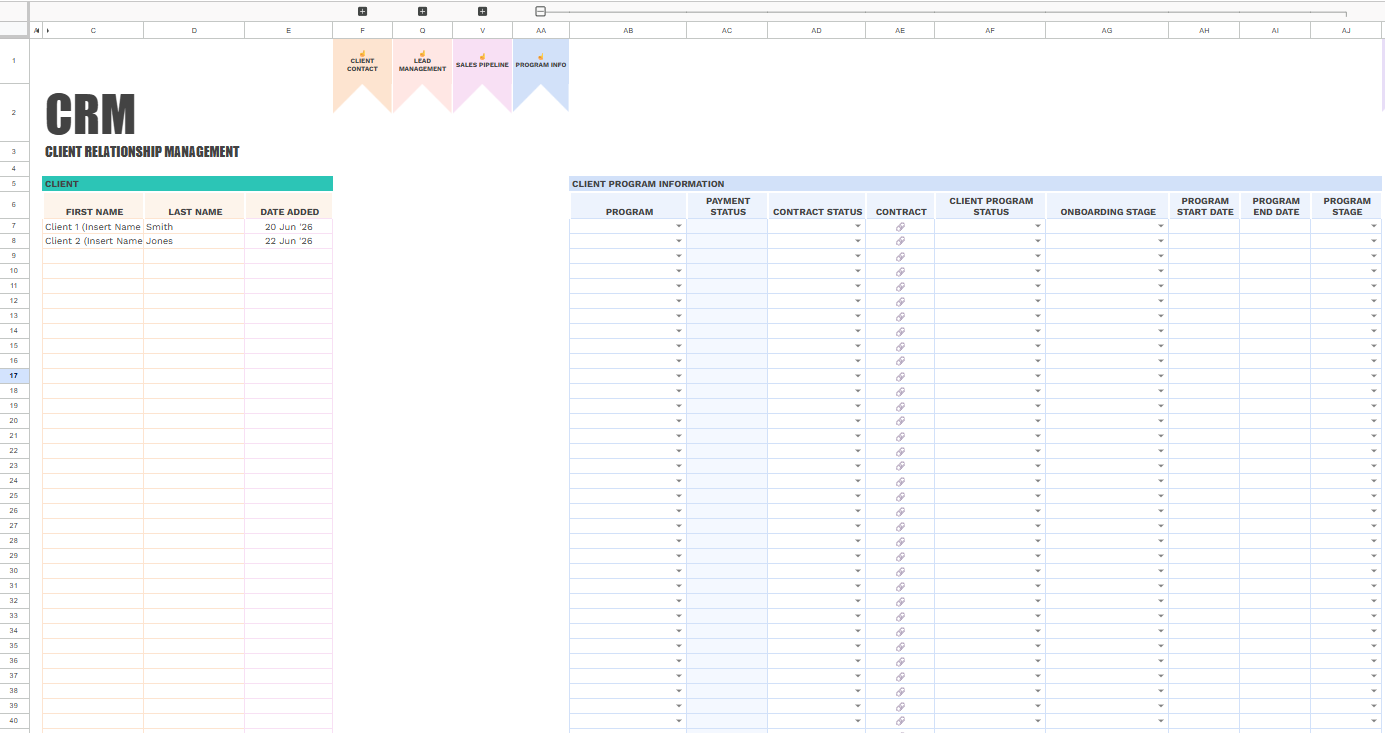Viewport: 1385px width, 733px height.
Task: Click the contract link icon in row 16
Action: click(x=900, y=362)
